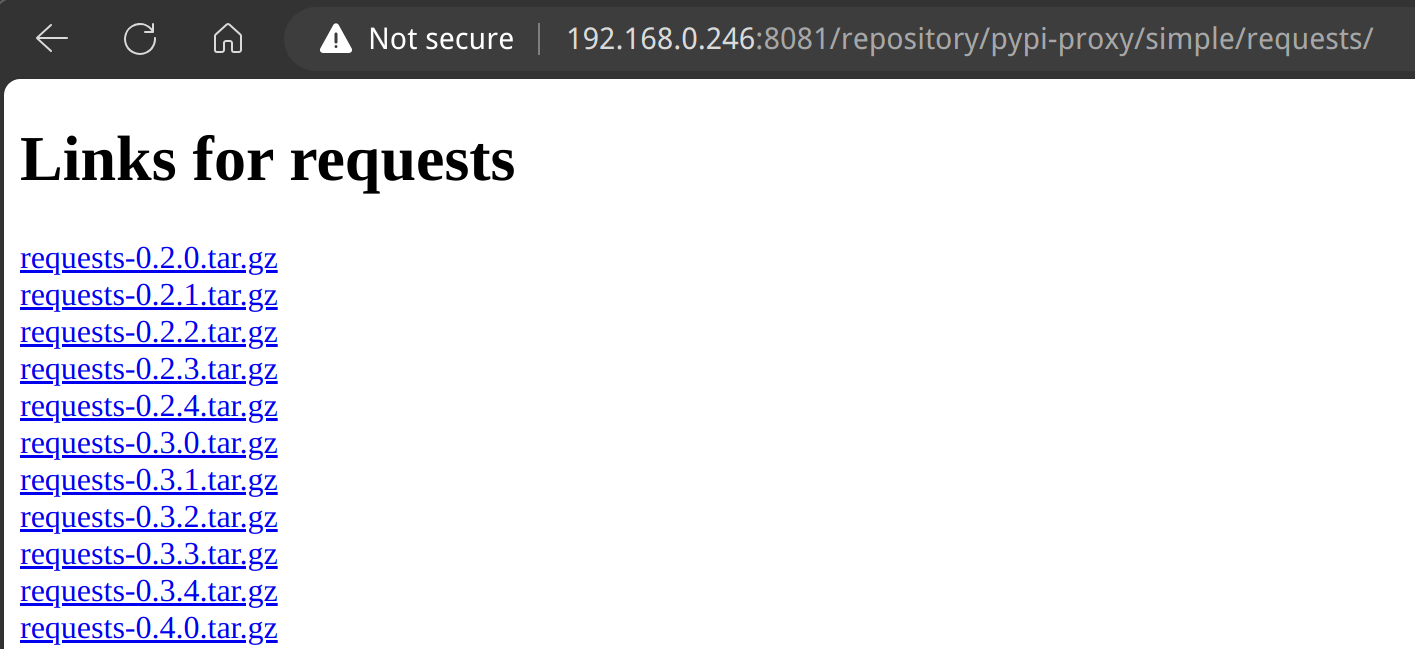Click the Not secure label in address bar

(x=441, y=39)
